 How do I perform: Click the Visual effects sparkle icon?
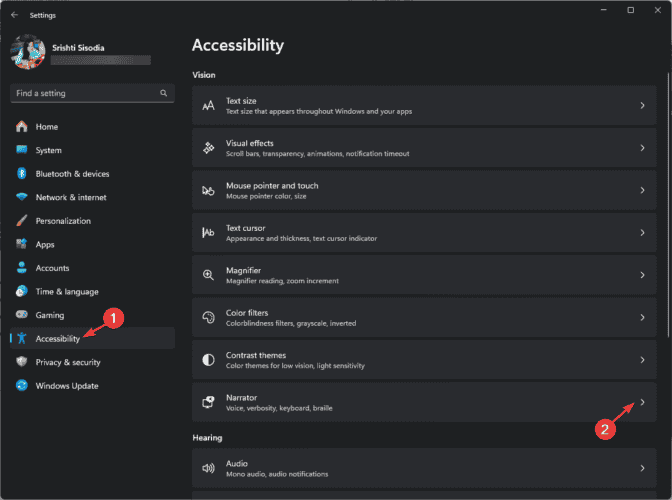click(208, 148)
